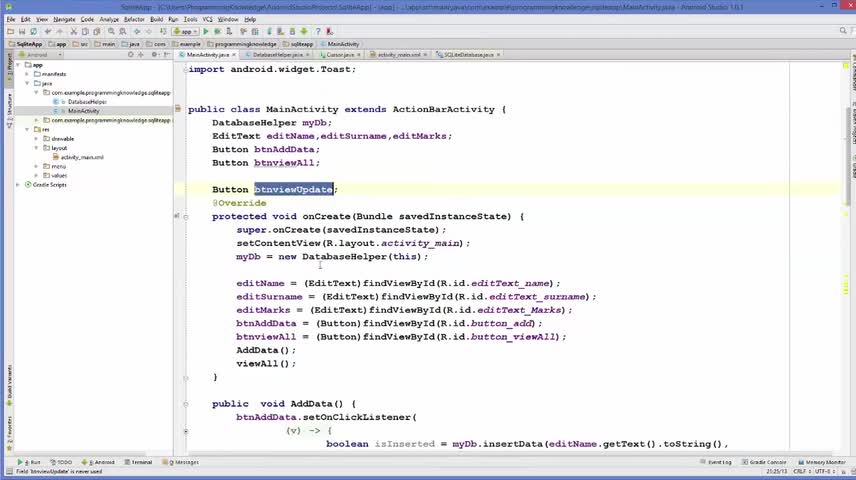Click the Synchronize toolbar icon
This screenshot has width=856, height=480.
[34, 32]
